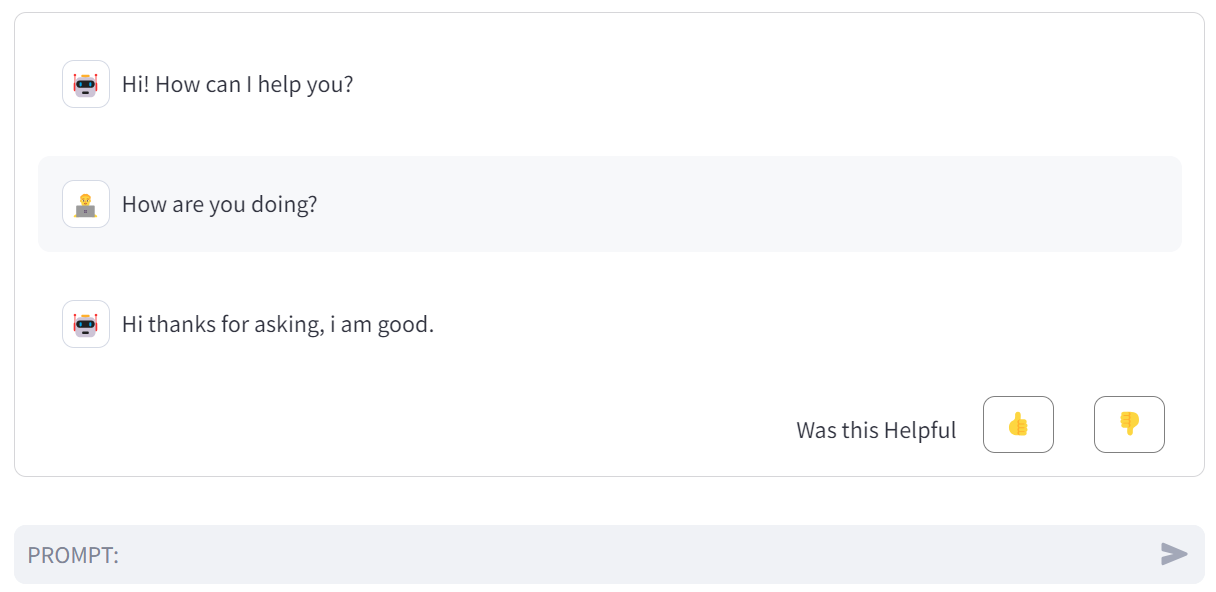
Task: Click the "Was this Helpful" label
Action: click(x=876, y=430)
